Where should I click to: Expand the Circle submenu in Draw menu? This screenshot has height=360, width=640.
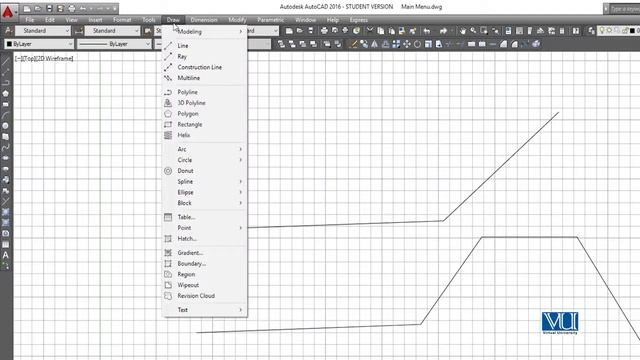204,160
